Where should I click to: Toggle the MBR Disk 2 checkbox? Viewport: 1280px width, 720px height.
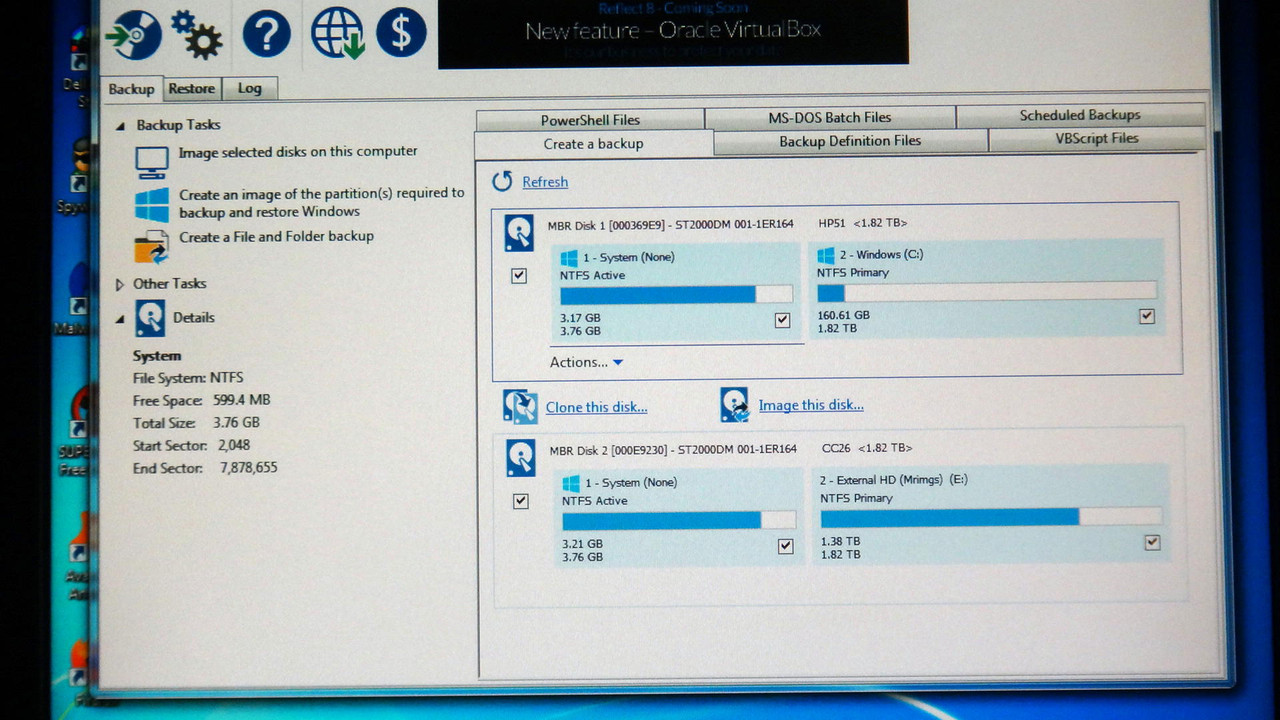520,501
